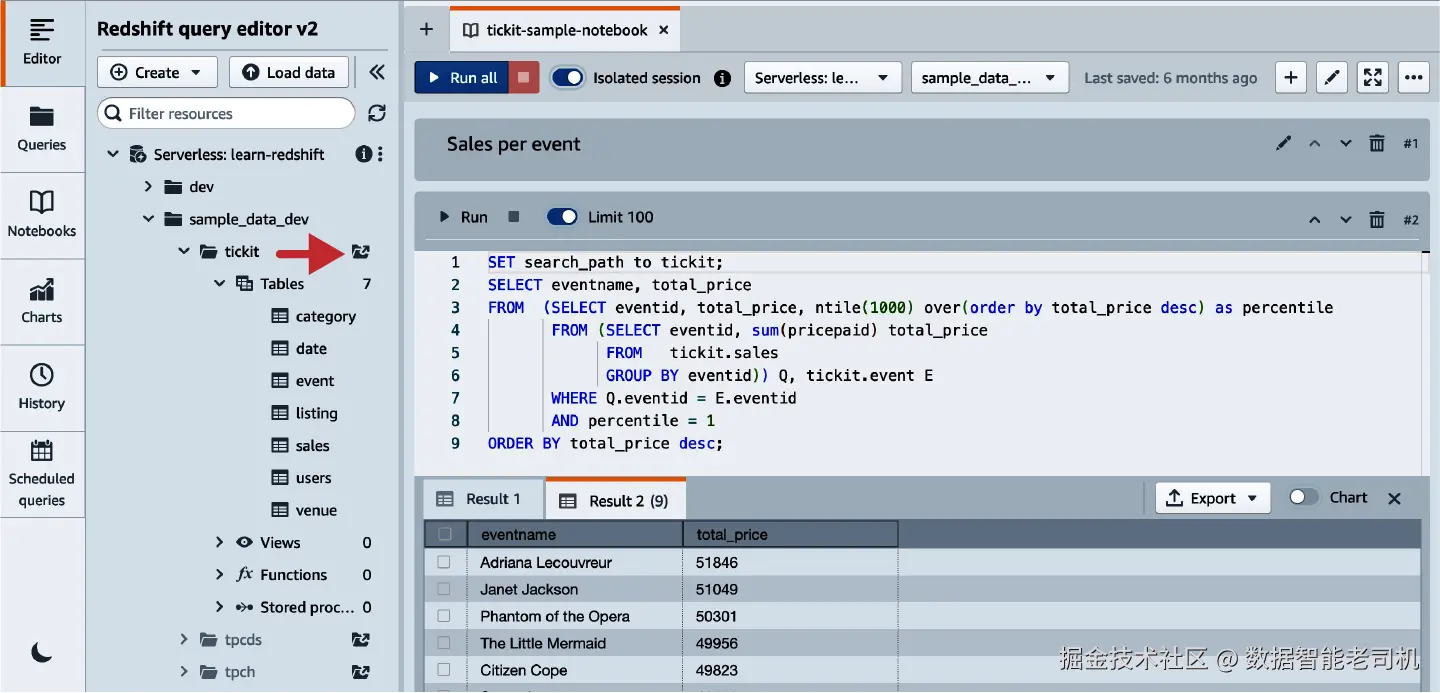
Task: Collapse the resource panel with double chevron
Action: (x=377, y=72)
